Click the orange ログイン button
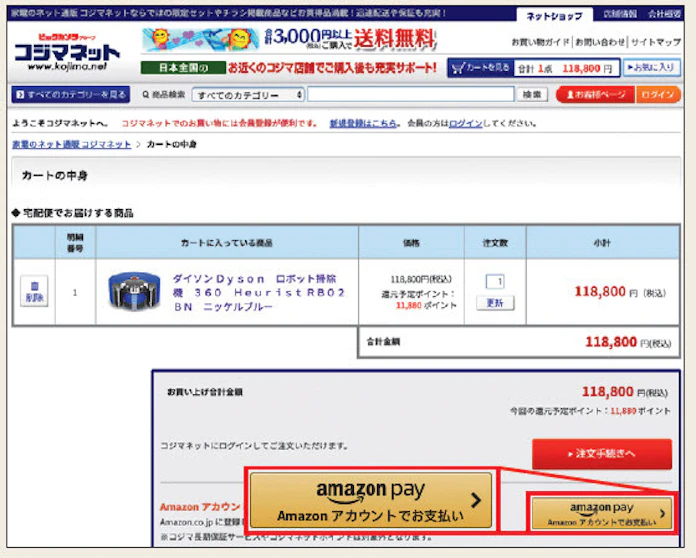Screen dimensions: 696x558 coord(658,95)
